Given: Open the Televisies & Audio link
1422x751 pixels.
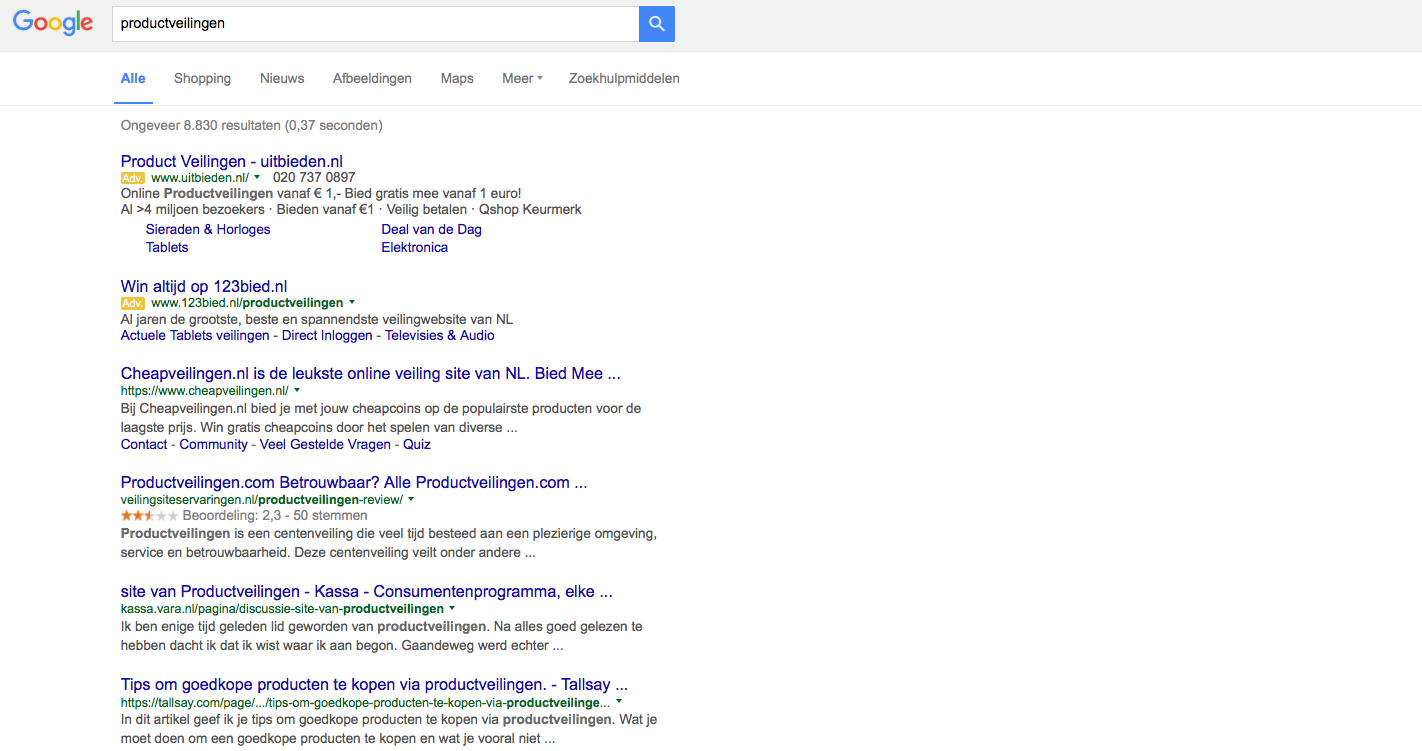Looking at the screenshot, I should point(440,335).
